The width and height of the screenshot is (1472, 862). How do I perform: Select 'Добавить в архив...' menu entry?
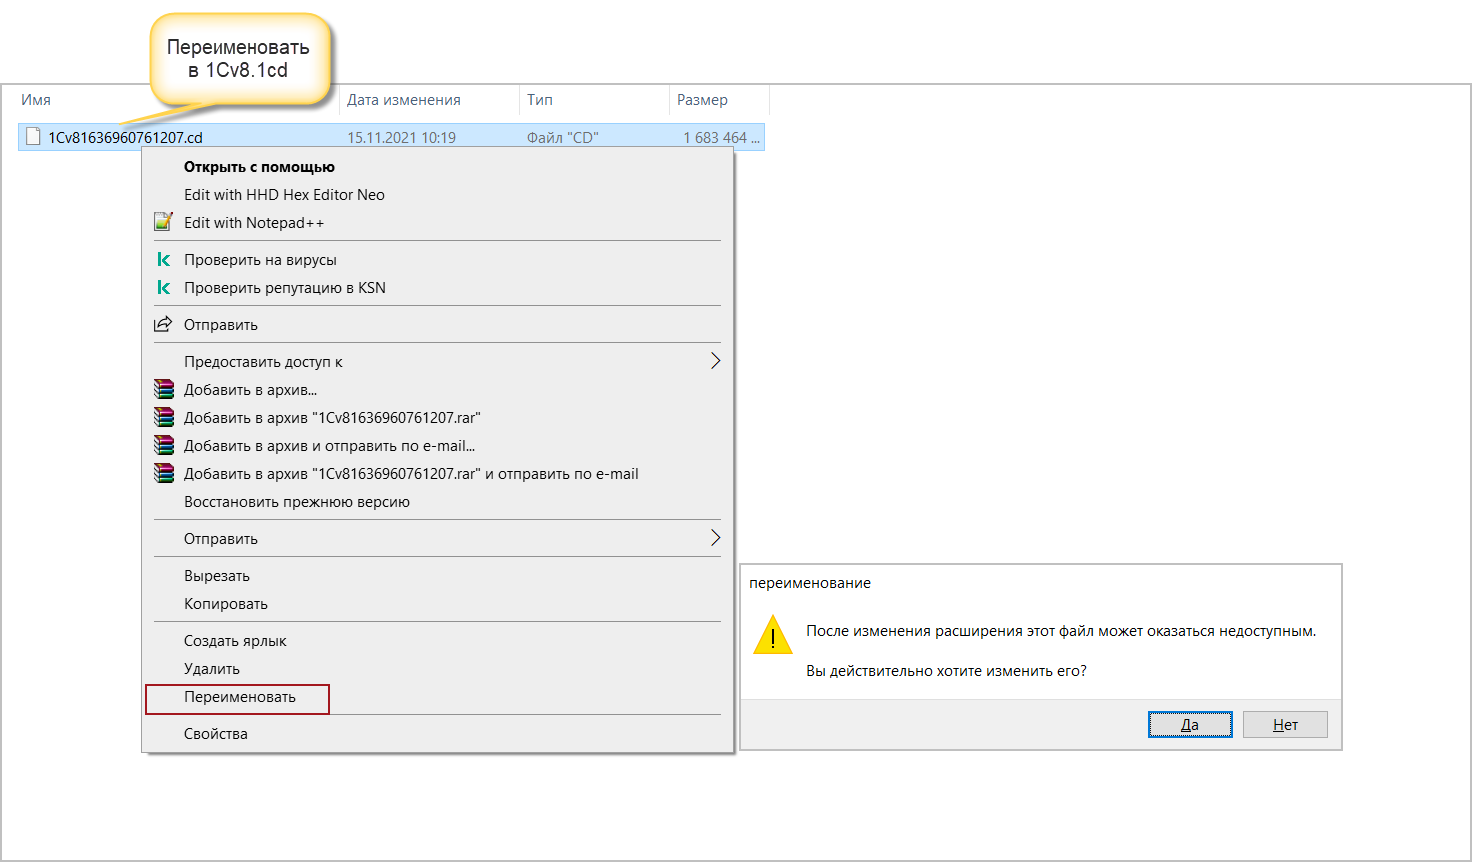pyautogui.click(x=250, y=390)
